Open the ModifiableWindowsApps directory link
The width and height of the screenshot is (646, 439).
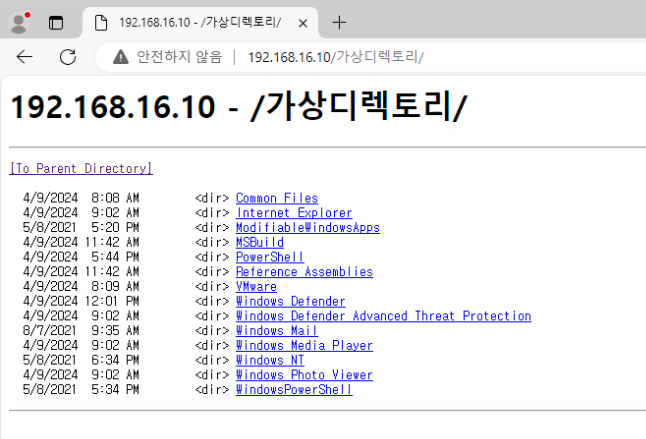(x=308, y=227)
